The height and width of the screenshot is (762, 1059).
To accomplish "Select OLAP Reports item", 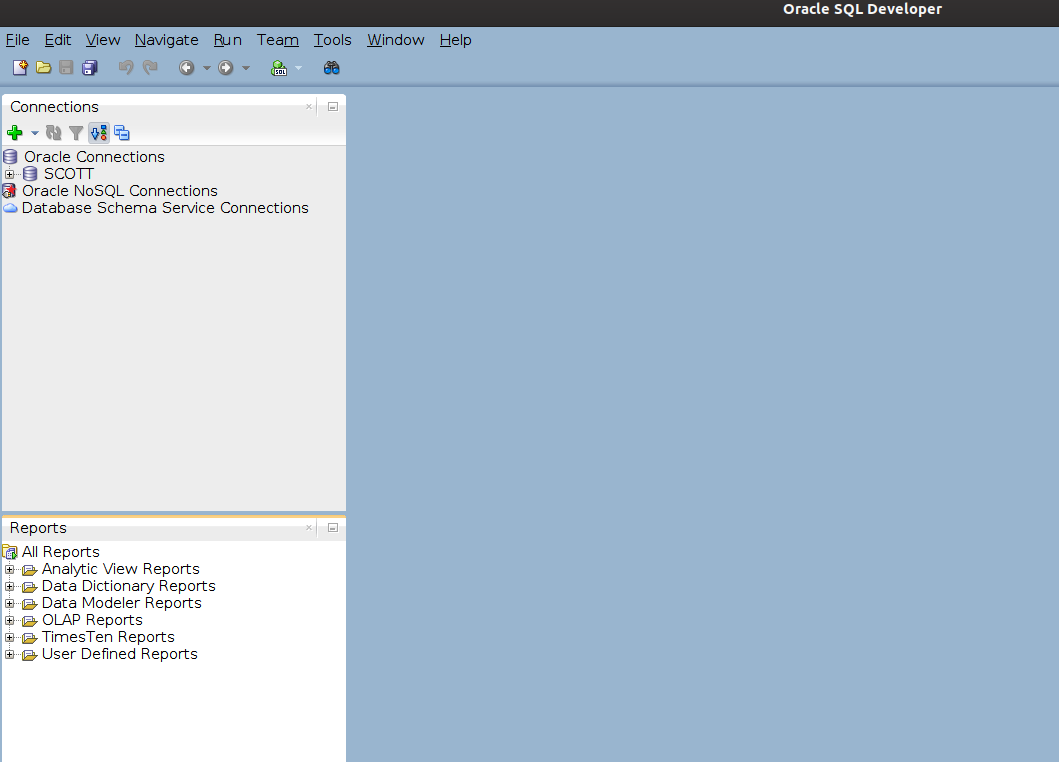I will point(93,619).
